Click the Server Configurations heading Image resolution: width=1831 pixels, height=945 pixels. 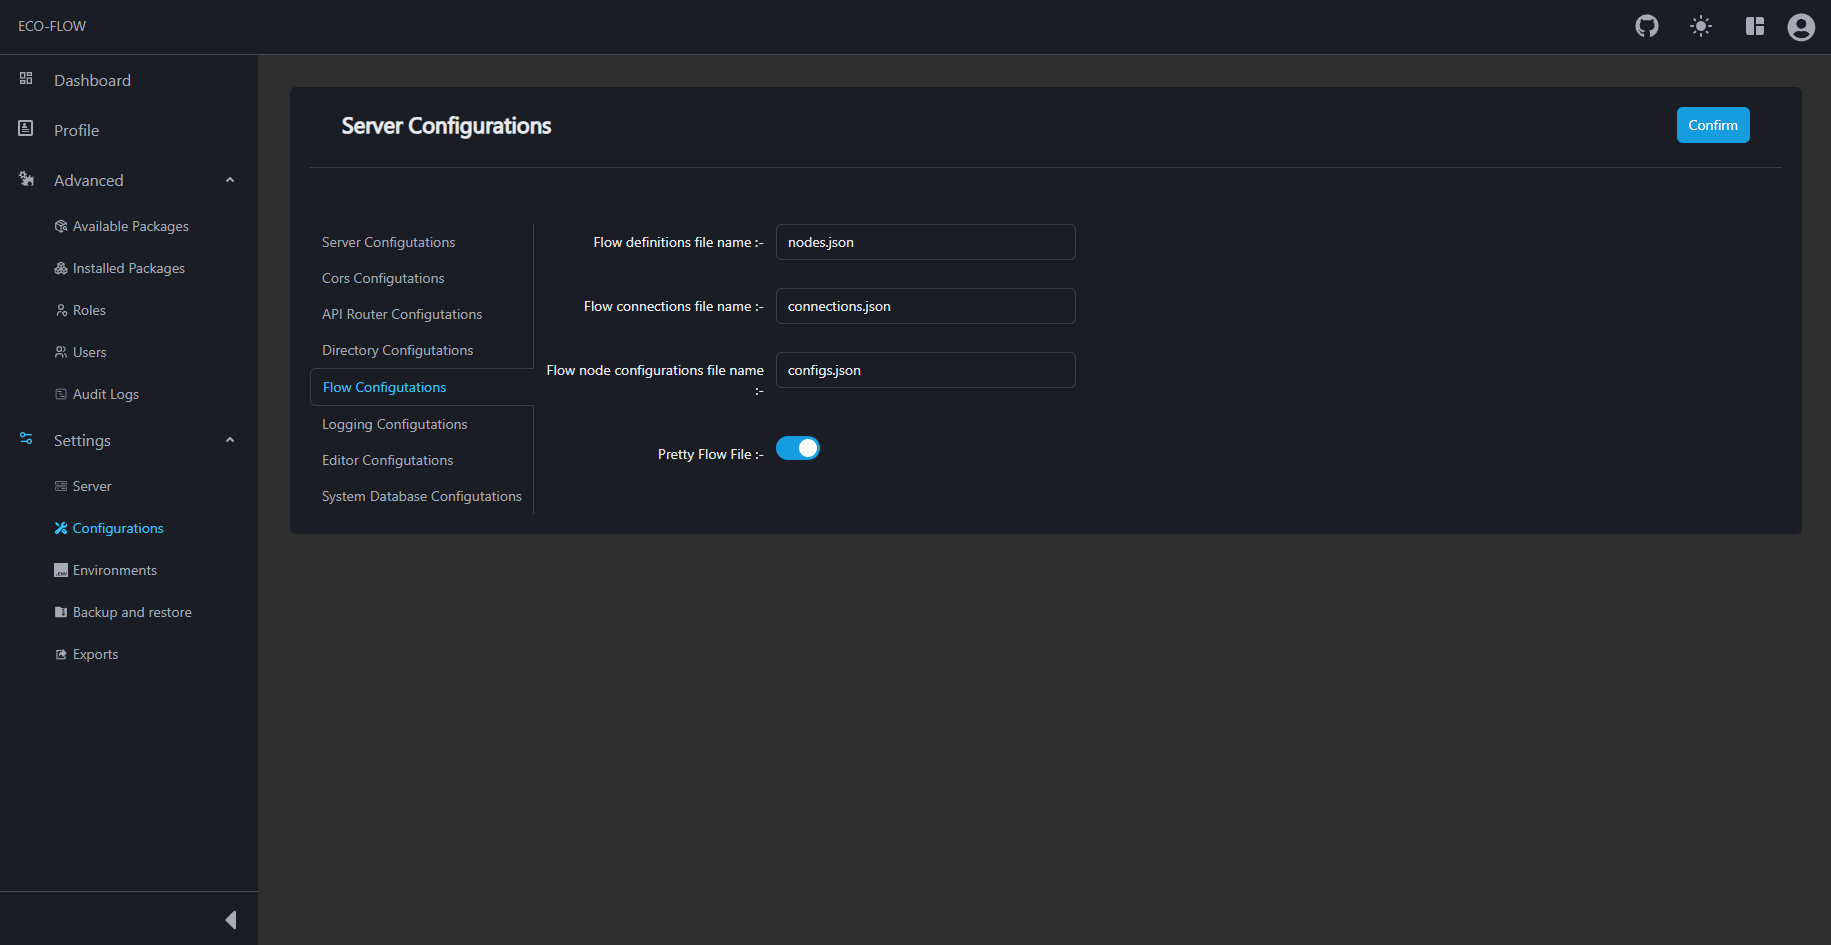[446, 126]
